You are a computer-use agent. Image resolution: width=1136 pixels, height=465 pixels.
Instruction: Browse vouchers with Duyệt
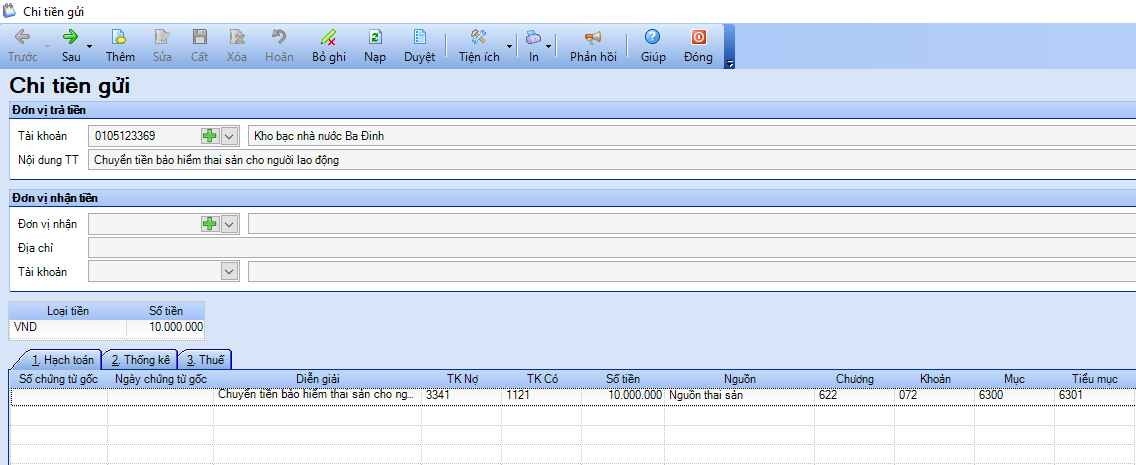click(x=419, y=46)
